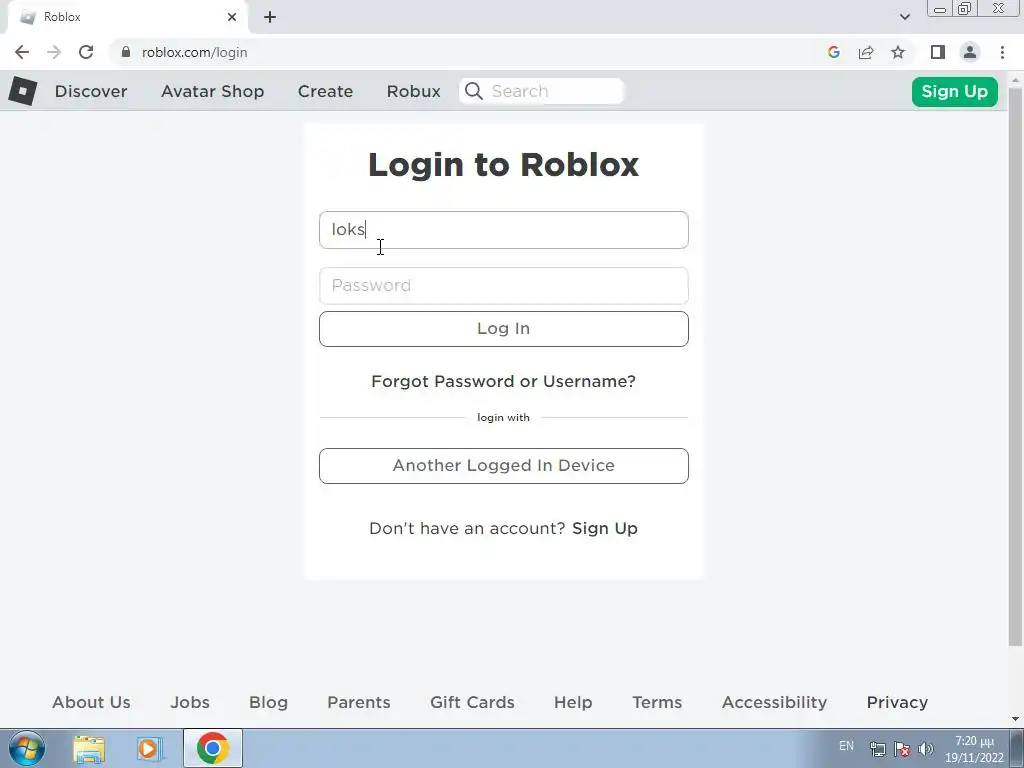Screen dimensions: 1024x768
Task: Click the green Sign Up button
Action: tap(954, 91)
